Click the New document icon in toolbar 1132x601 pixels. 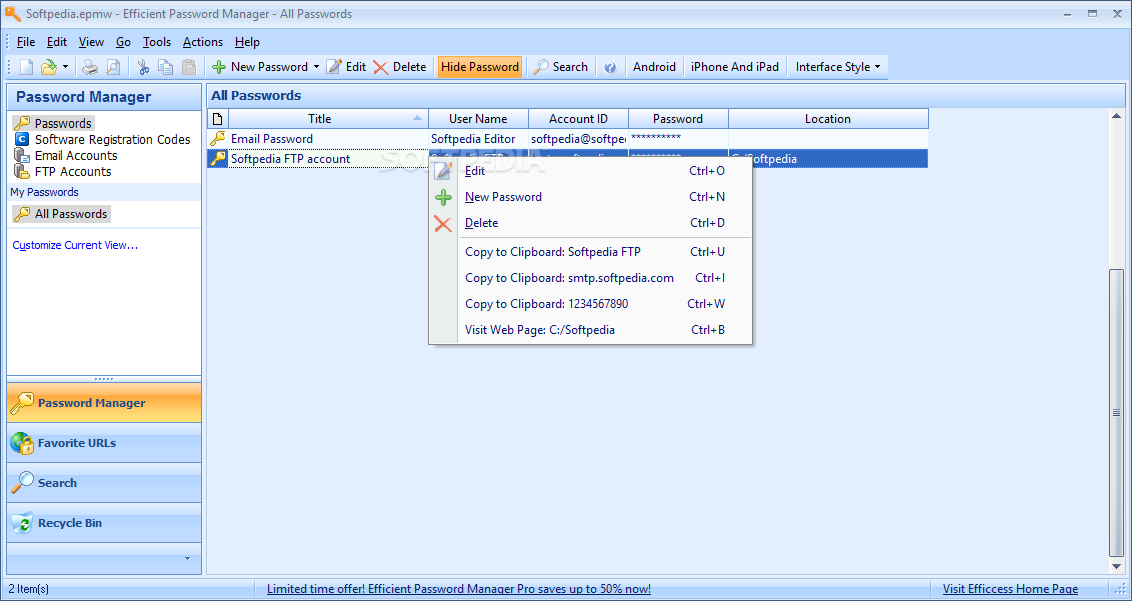tap(26, 67)
